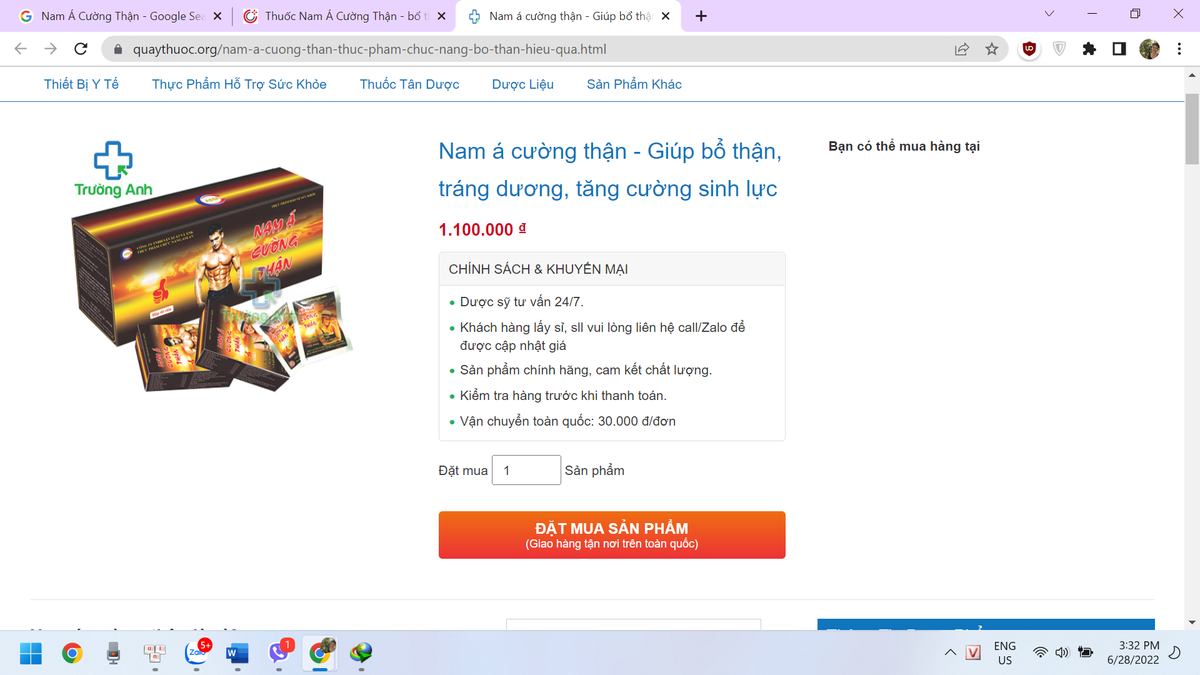Viewport: 1200px width, 675px height.
Task: Bookmark this page with star icon
Action: click(x=991, y=49)
